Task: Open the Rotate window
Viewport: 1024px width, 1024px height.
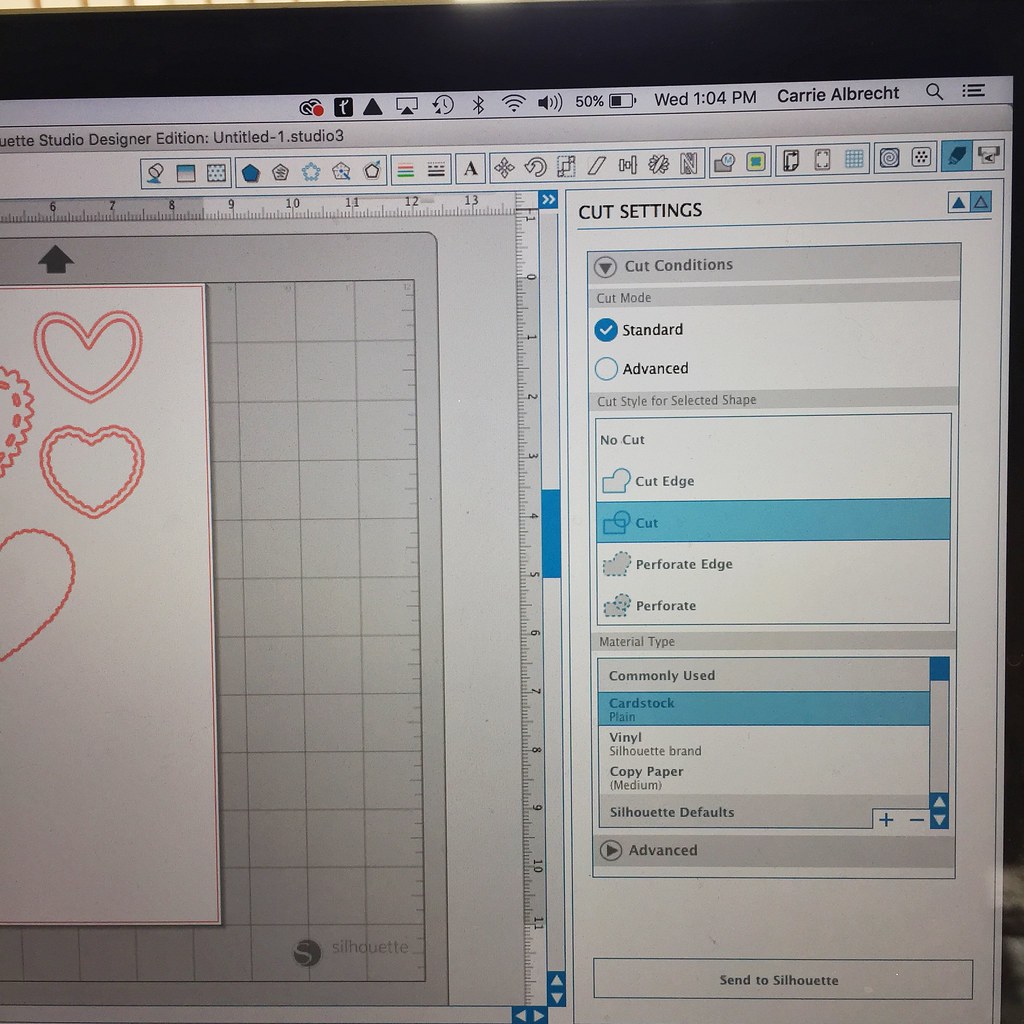Action: pos(536,167)
